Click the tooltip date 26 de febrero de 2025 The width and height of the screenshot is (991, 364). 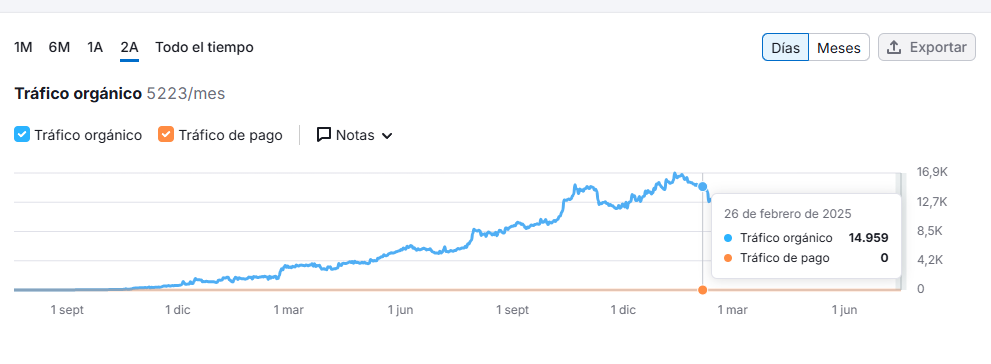(x=787, y=213)
